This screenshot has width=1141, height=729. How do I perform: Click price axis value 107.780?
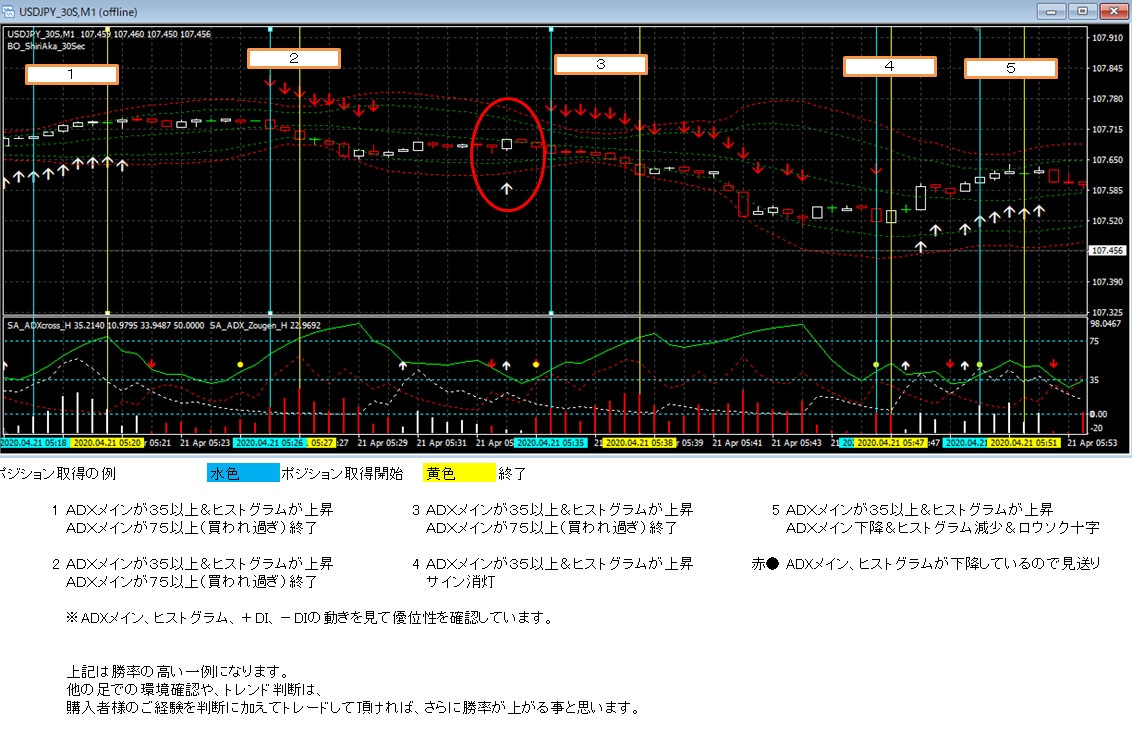click(x=1107, y=99)
